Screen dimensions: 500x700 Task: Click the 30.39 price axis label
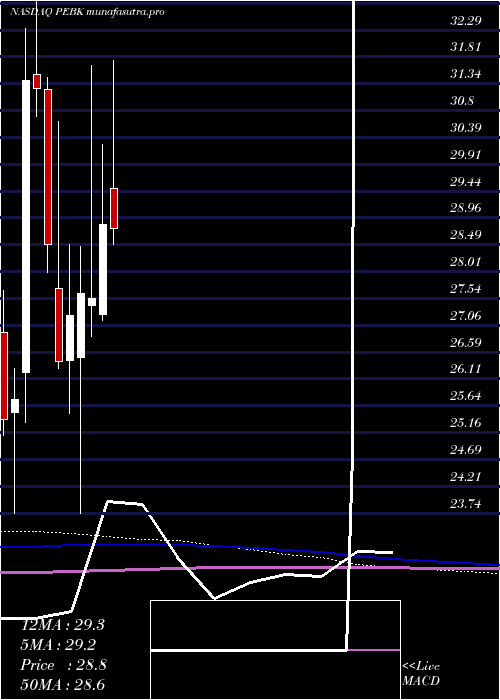click(x=466, y=128)
